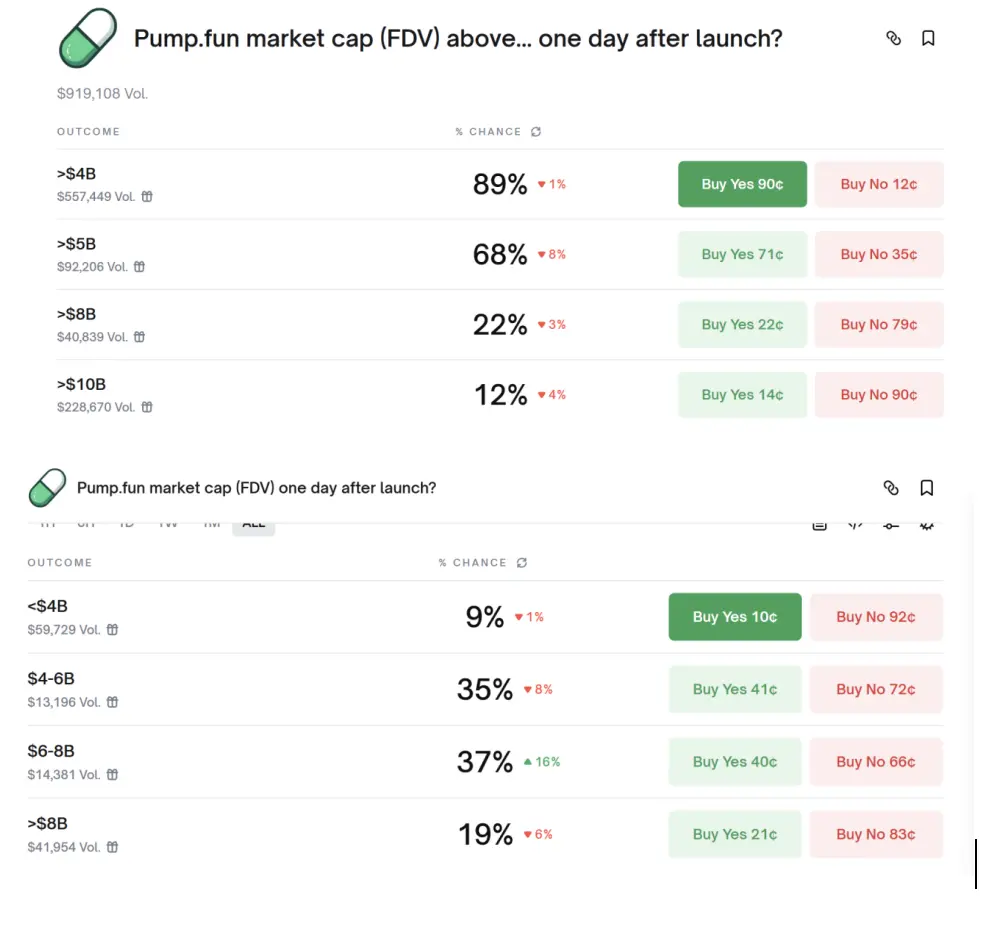Refresh the % chance in the bottom table
The width and height of the screenshot is (1003, 934).
pos(521,563)
